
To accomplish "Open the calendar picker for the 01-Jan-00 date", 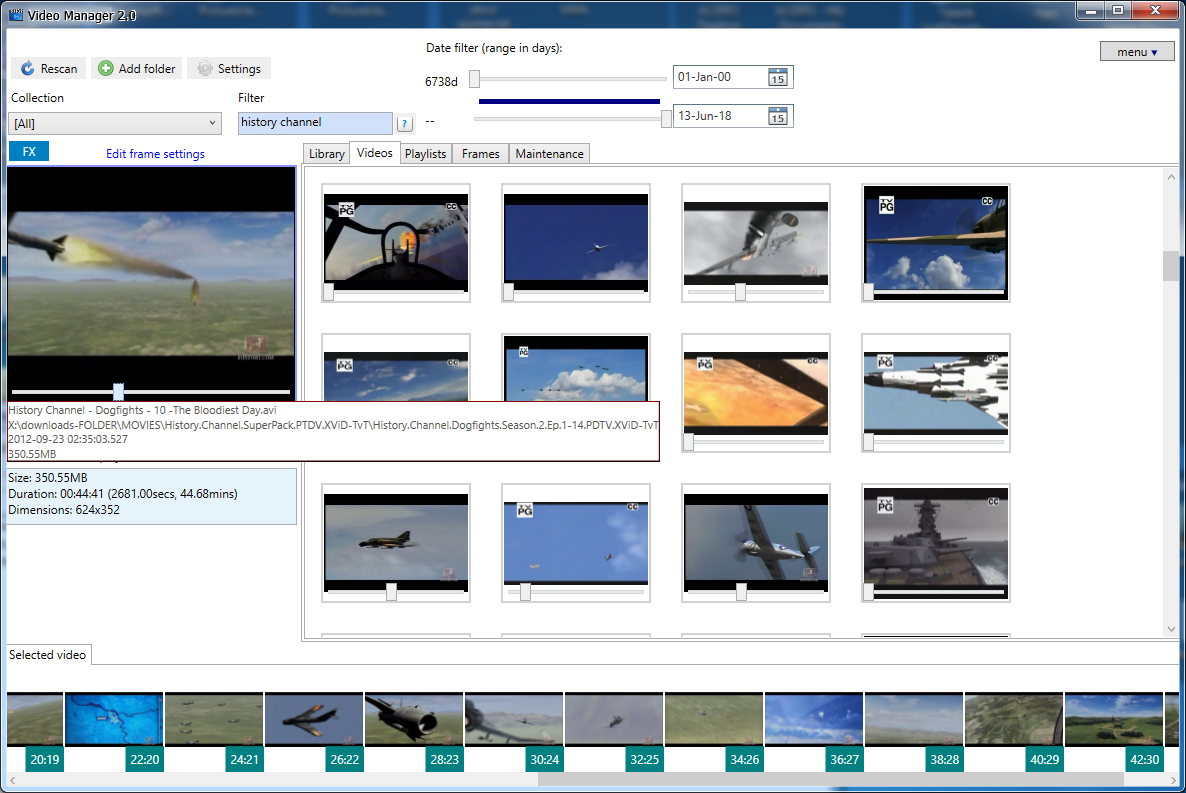I will pyautogui.click(x=779, y=76).
